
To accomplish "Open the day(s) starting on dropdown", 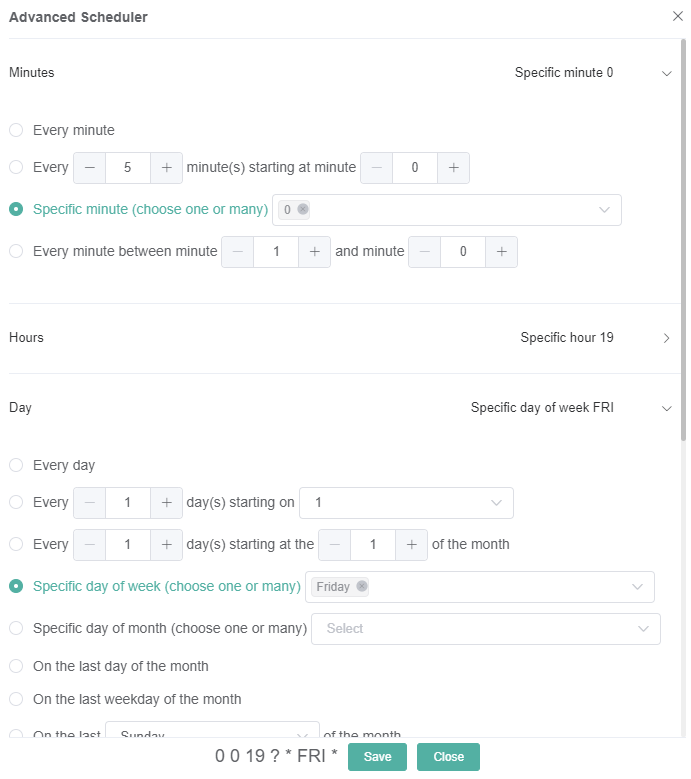I will tap(407, 503).
